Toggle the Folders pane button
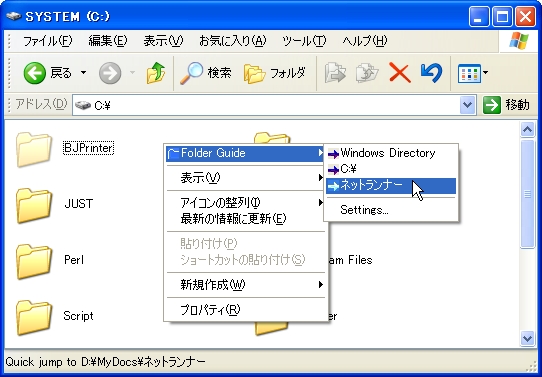This screenshot has height=377, width=542. click(x=275, y=73)
